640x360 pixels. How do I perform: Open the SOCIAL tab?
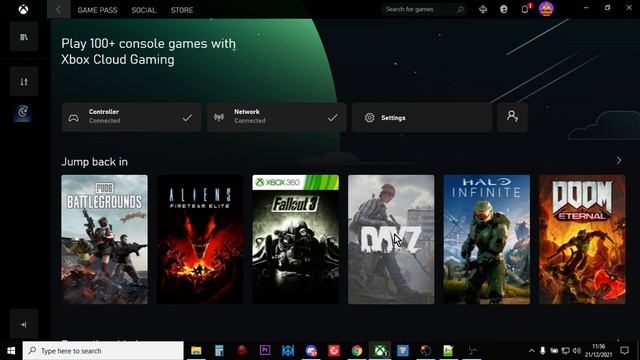point(144,10)
